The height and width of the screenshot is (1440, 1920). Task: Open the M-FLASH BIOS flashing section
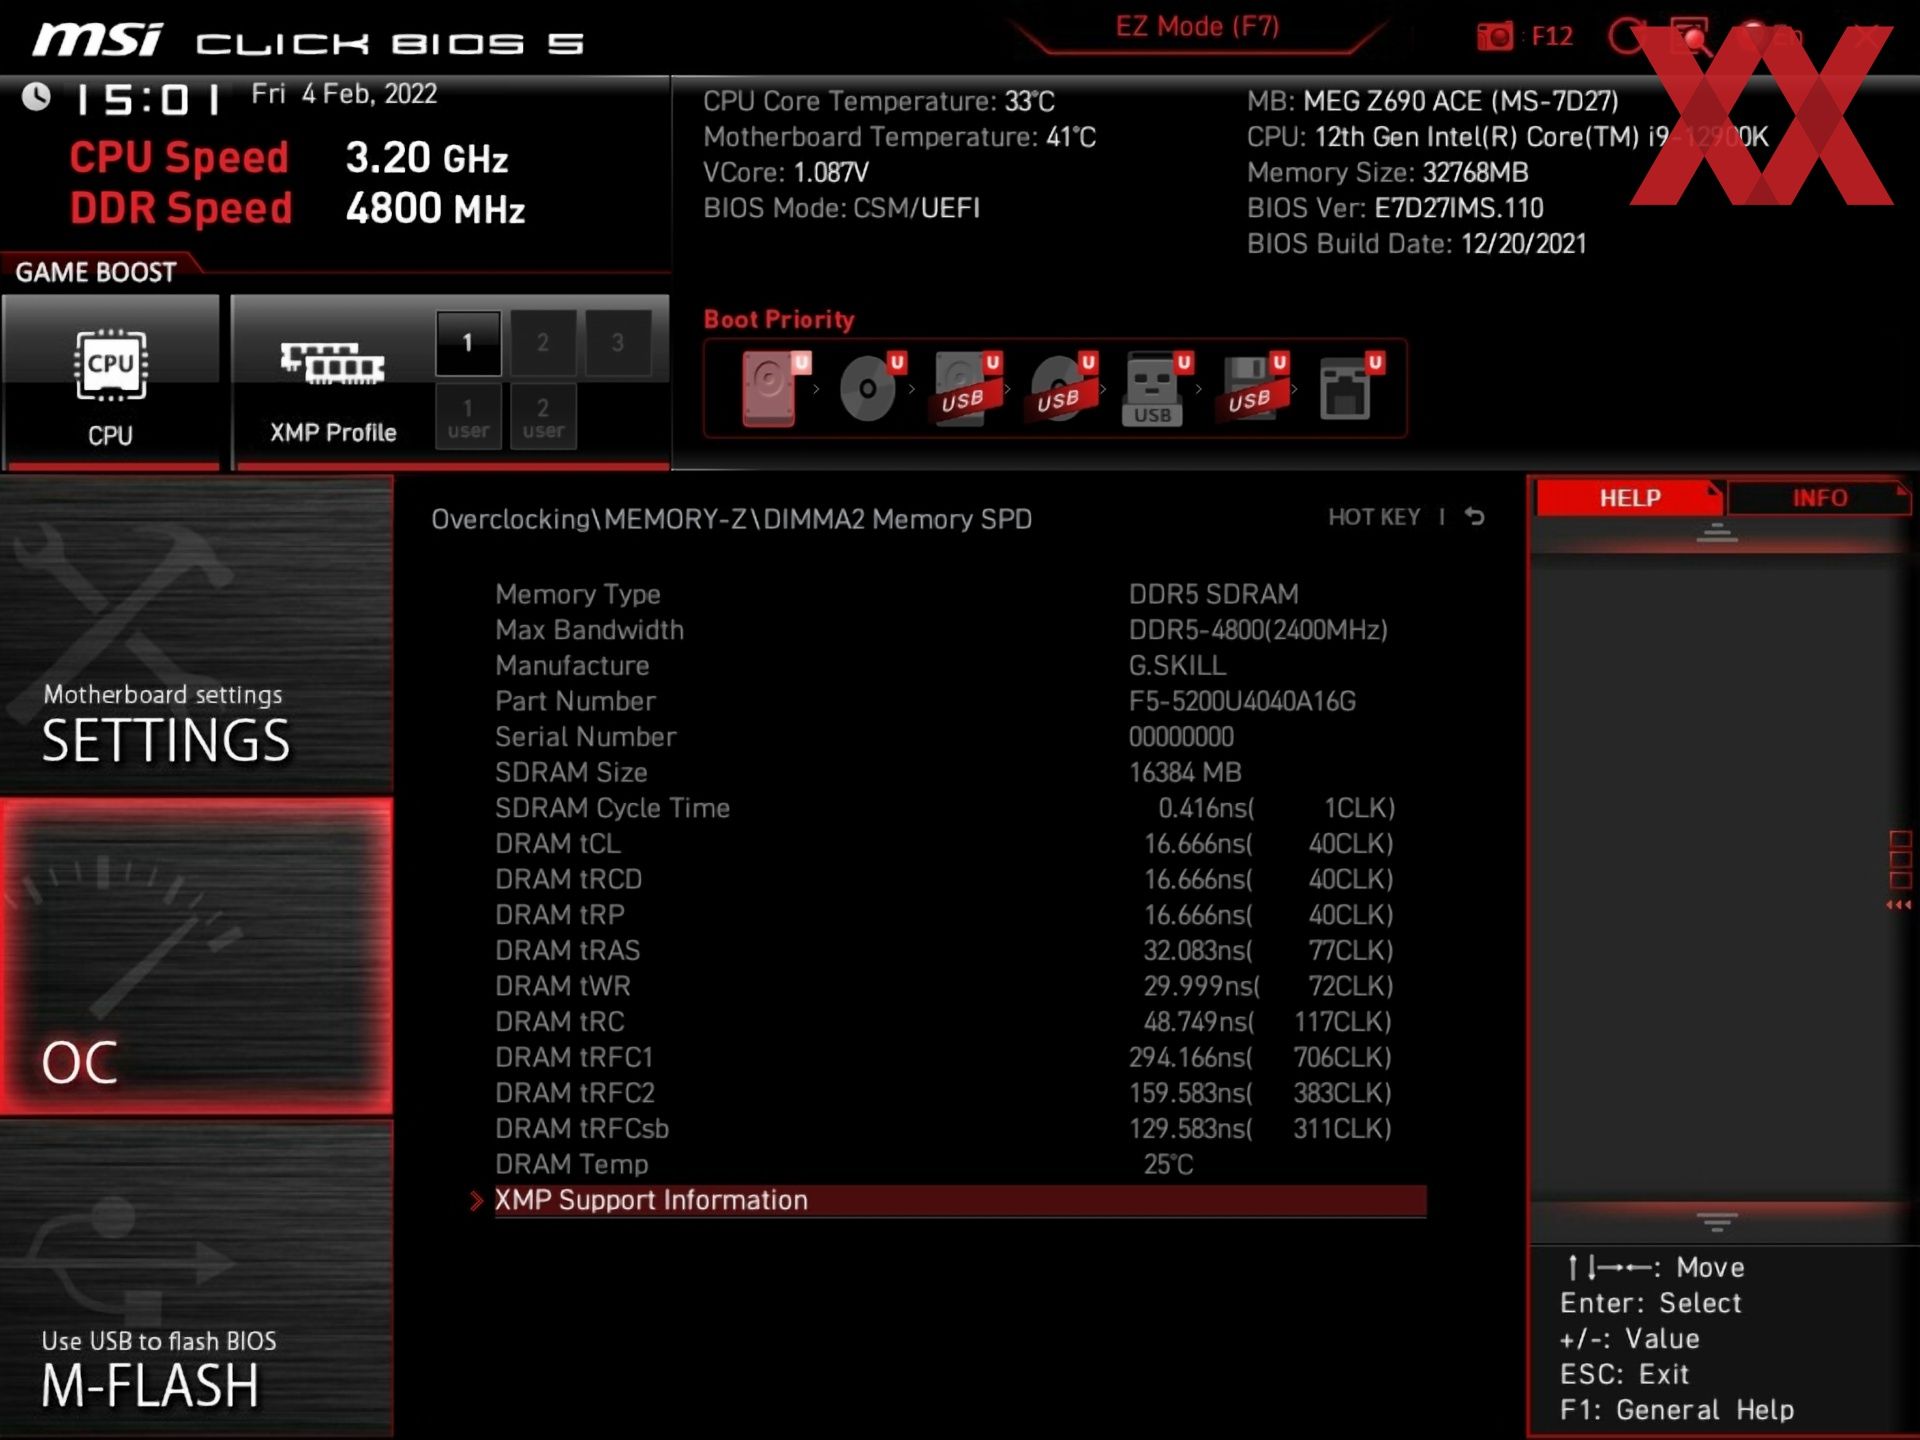tap(196, 1278)
